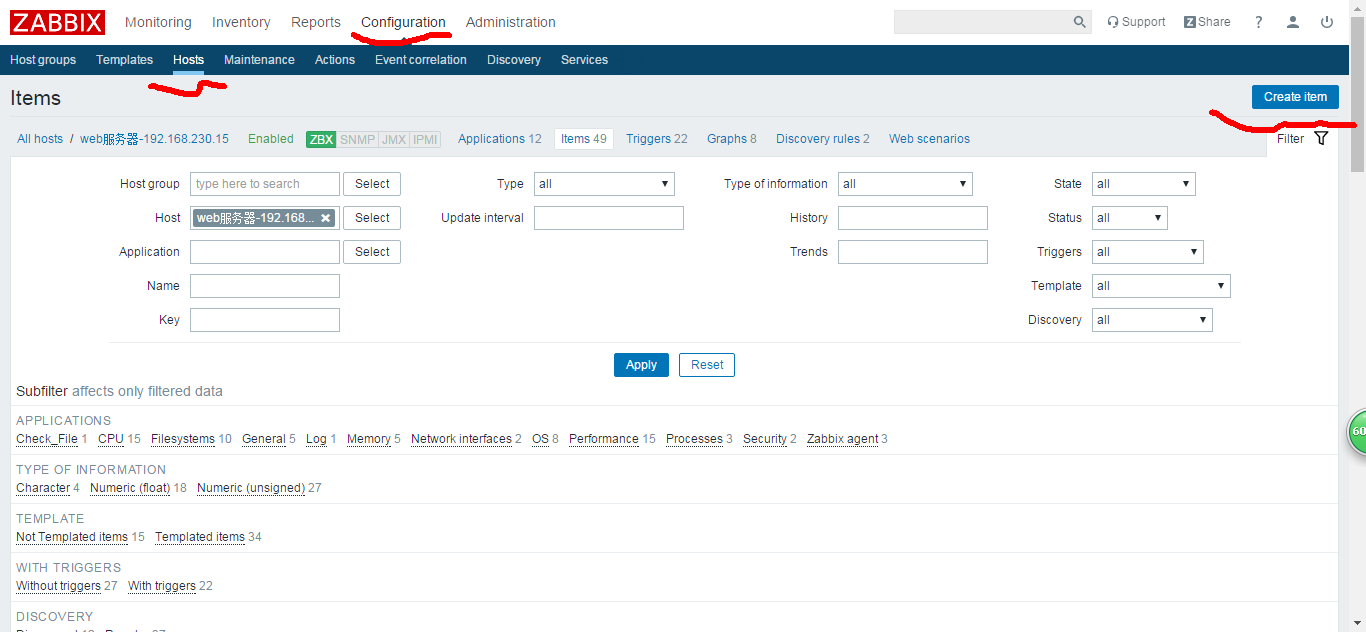The height and width of the screenshot is (632, 1366).
Task: Open Discovery submenu
Action: (x=514, y=60)
